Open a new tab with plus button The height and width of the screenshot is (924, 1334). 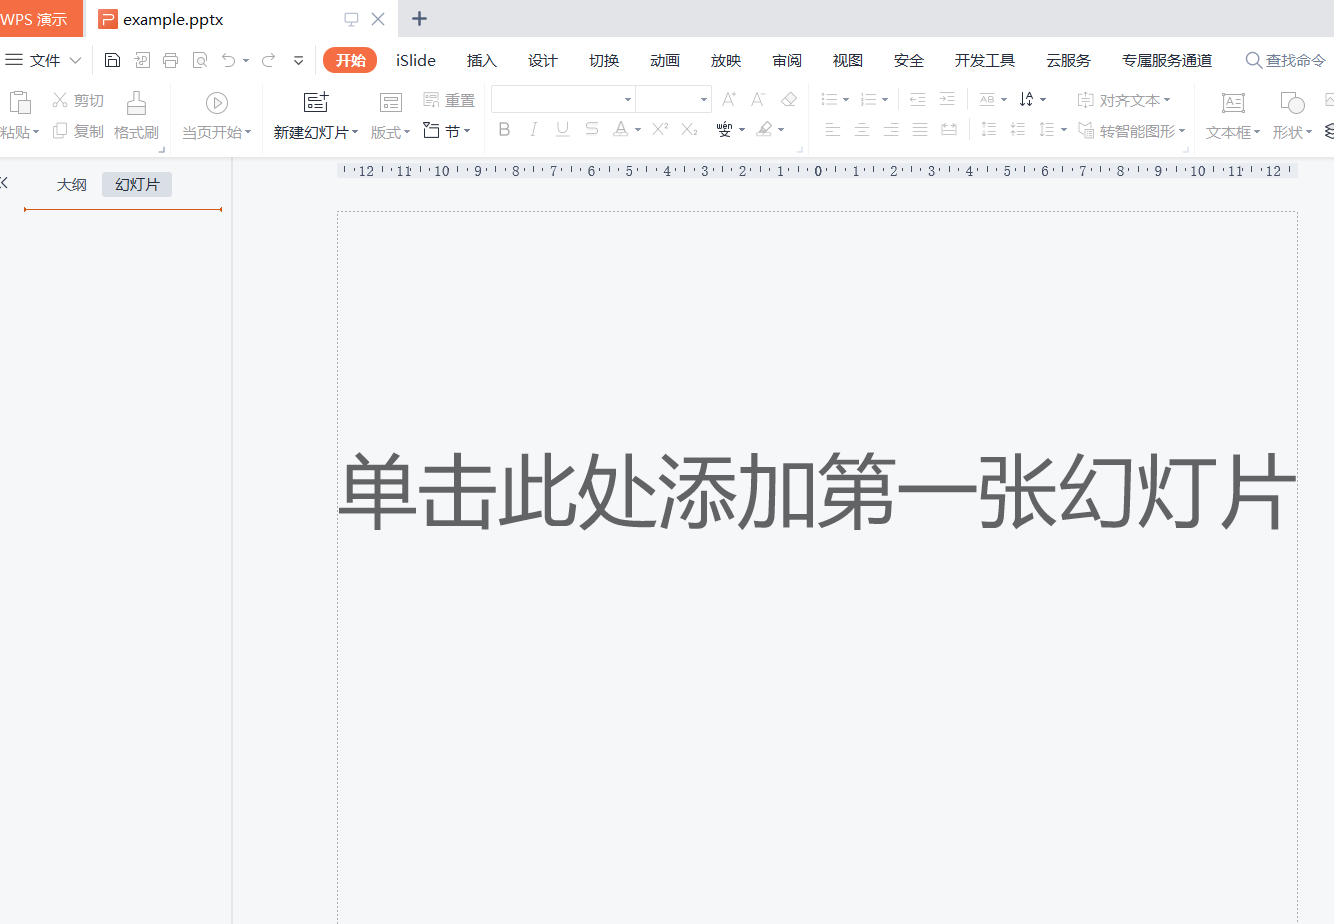[420, 19]
